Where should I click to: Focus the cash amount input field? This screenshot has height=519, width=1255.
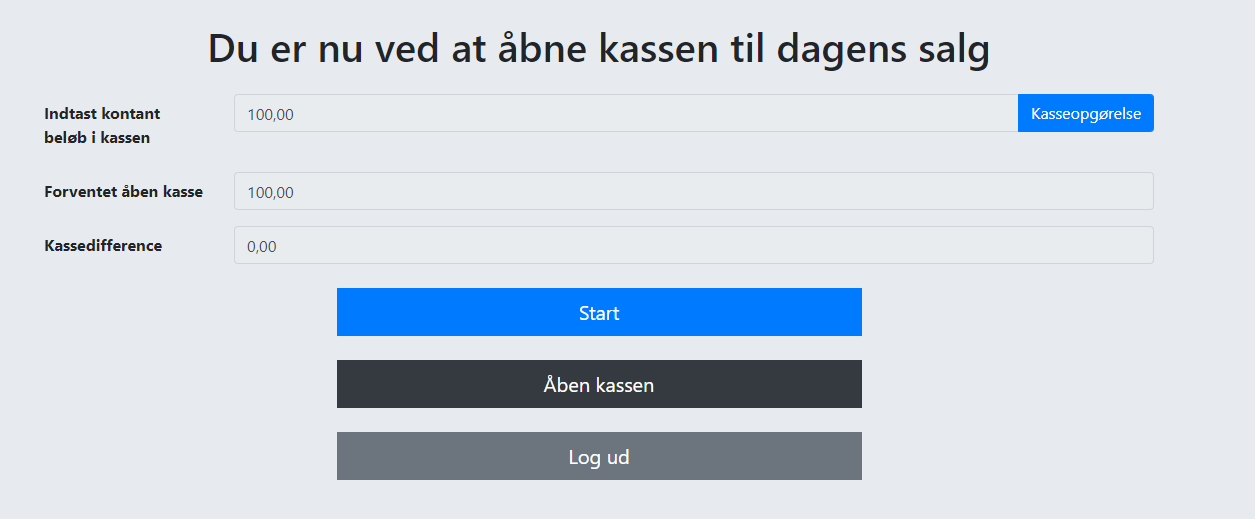click(625, 113)
